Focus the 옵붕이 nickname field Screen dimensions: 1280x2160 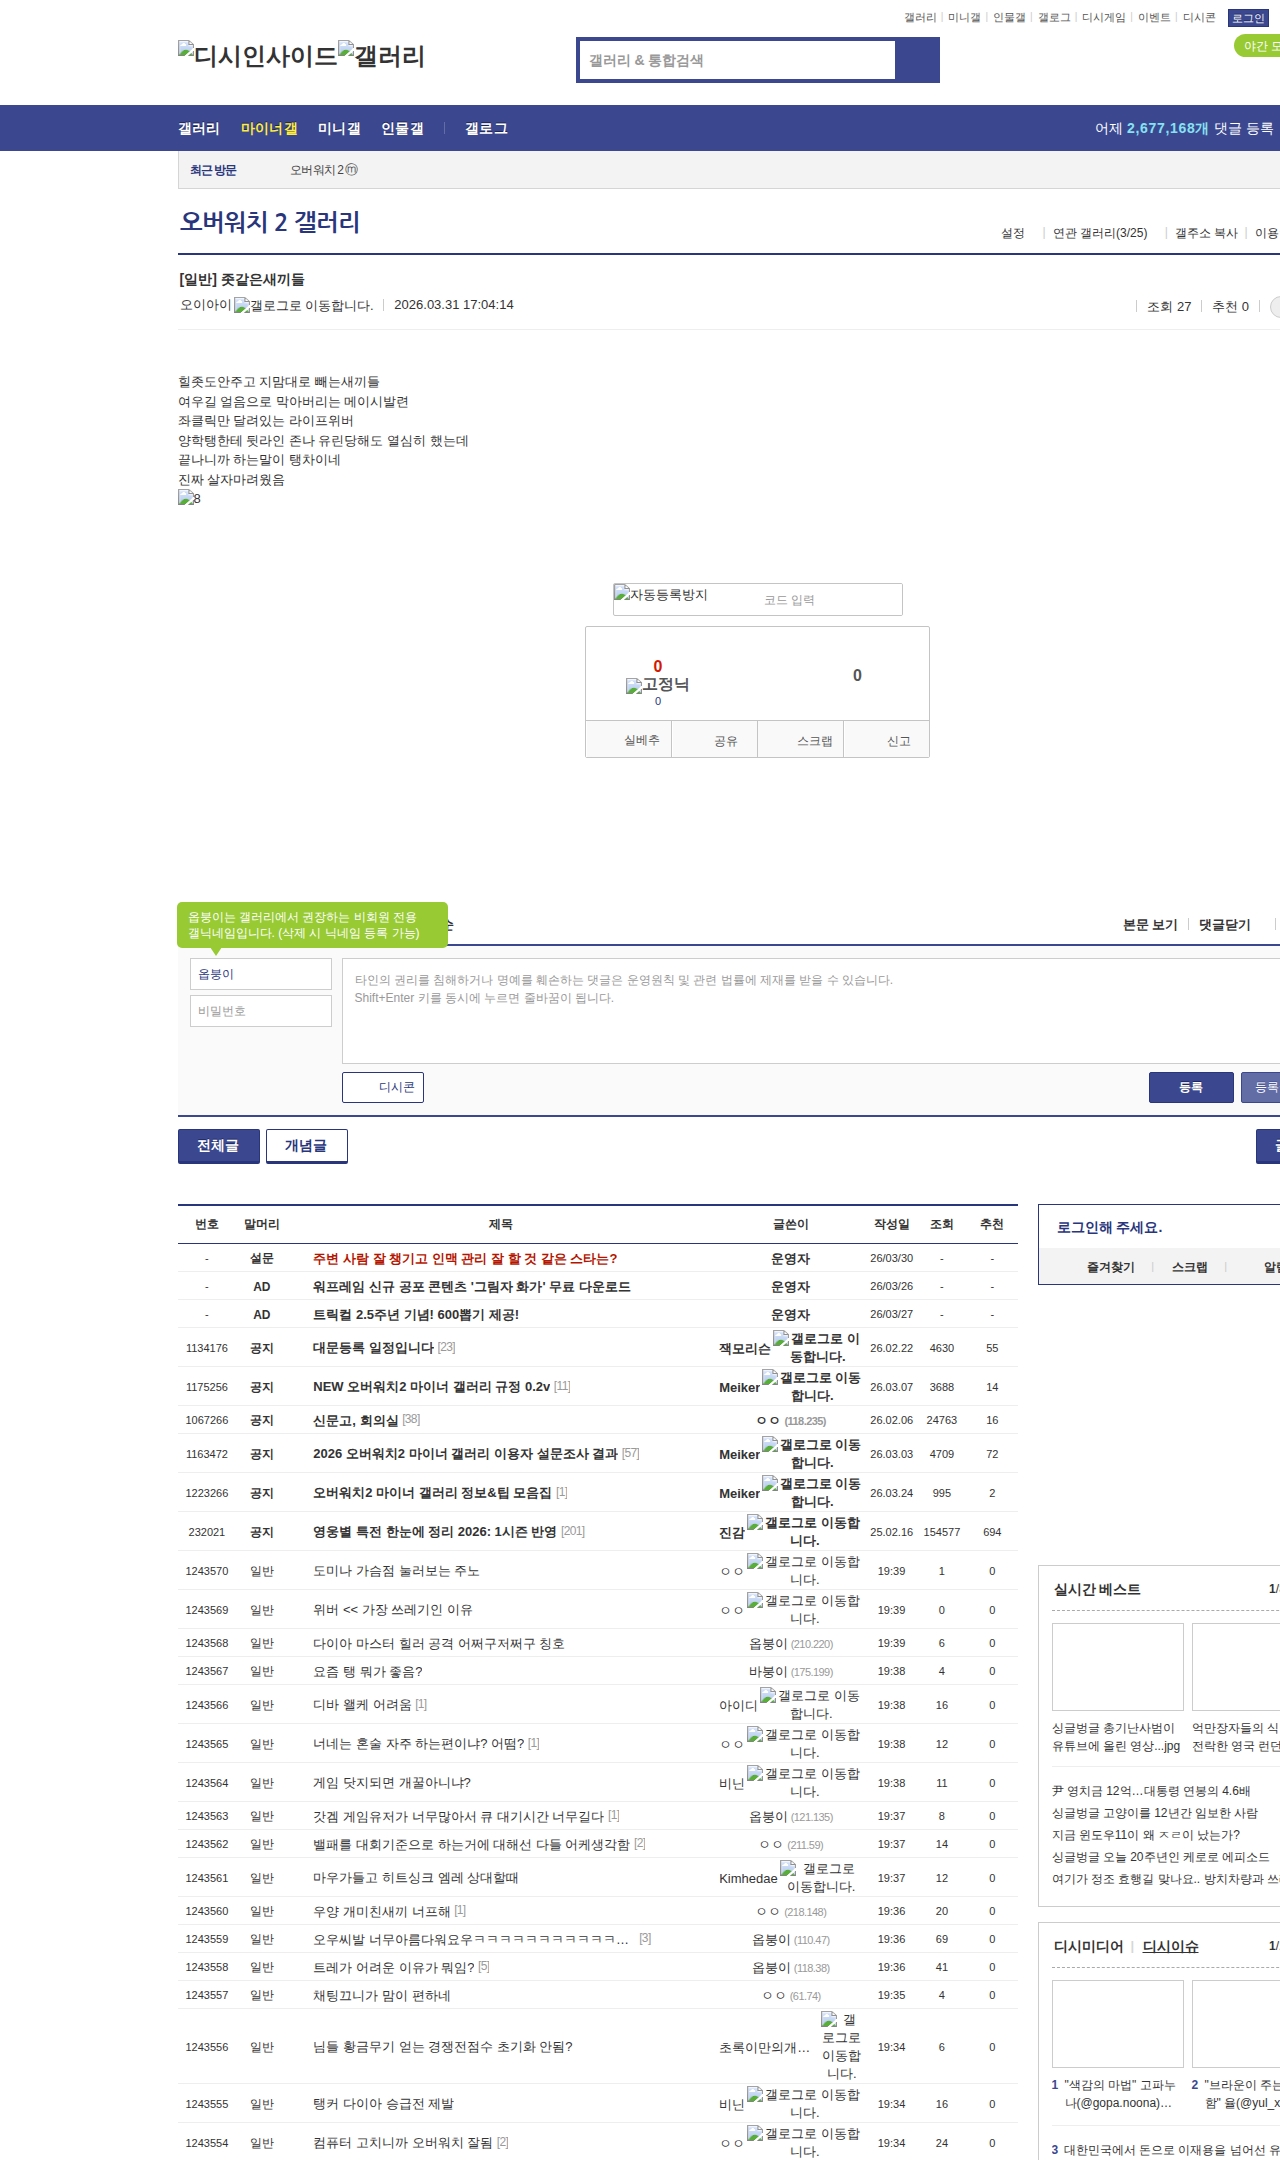[x=261, y=974]
